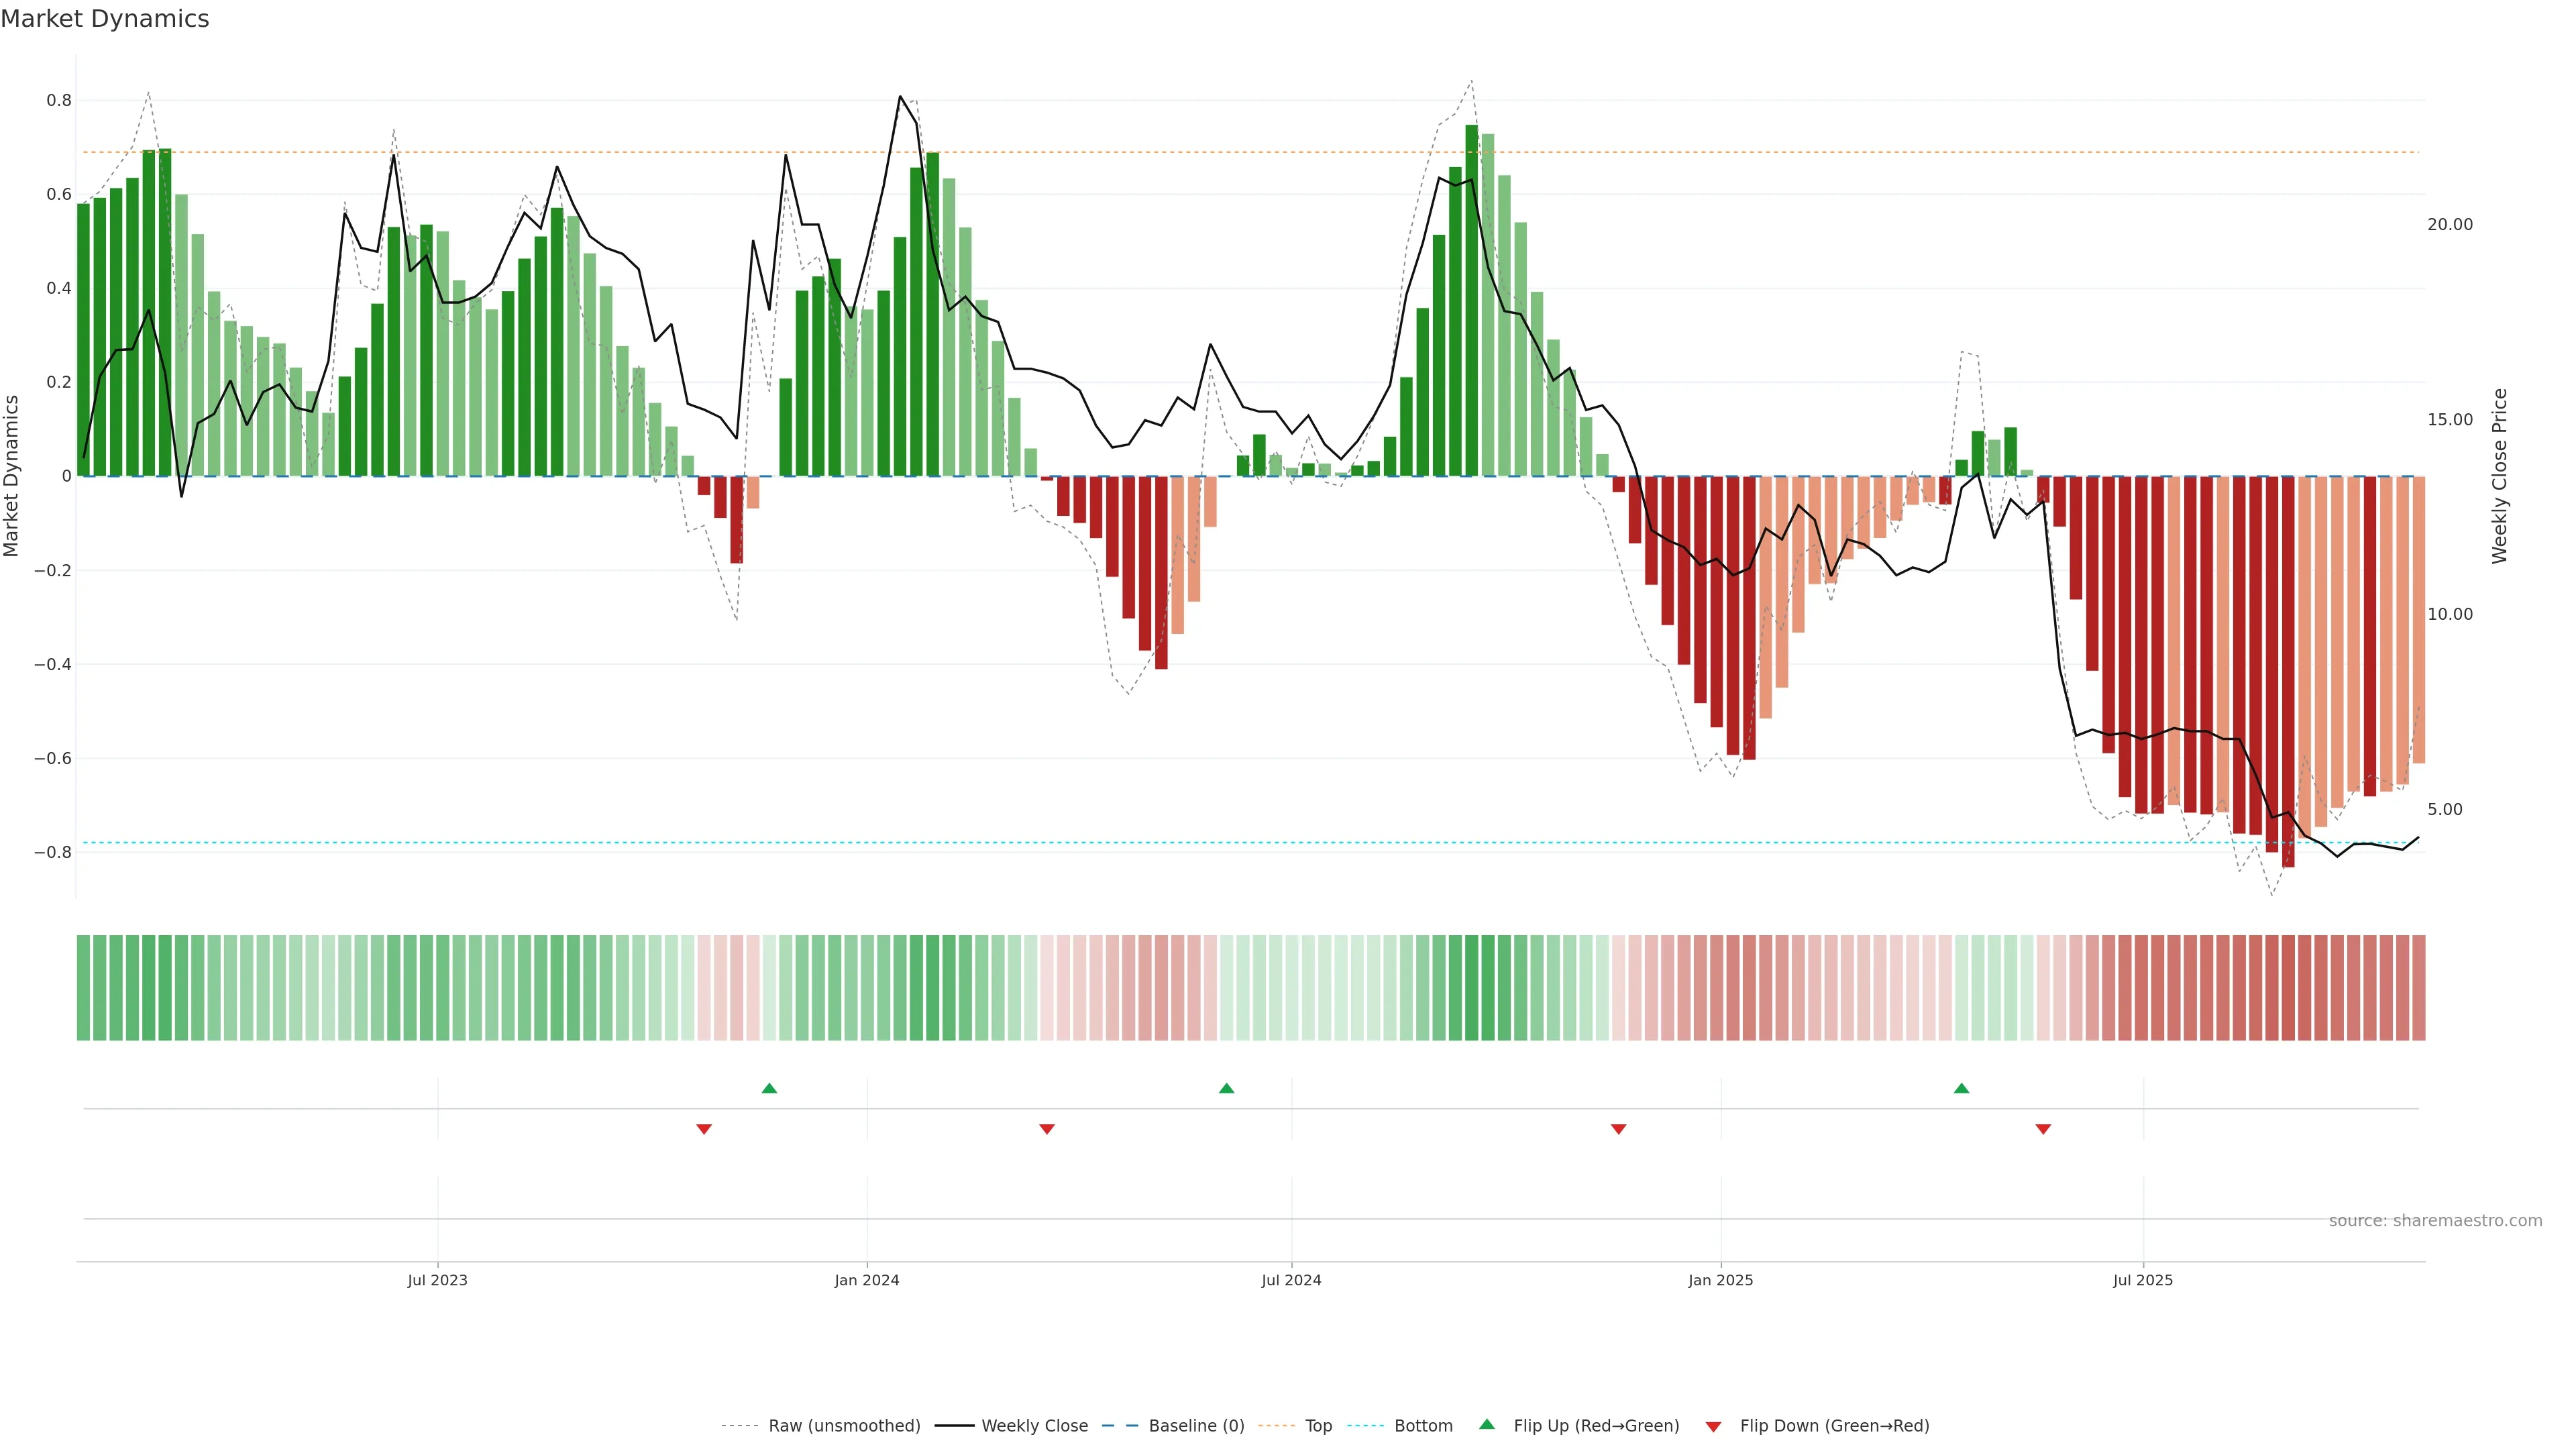Viewport: 2576px width, 1449px height.
Task: Toggle the Baseline (0) legend entry
Action: tap(1196, 1426)
